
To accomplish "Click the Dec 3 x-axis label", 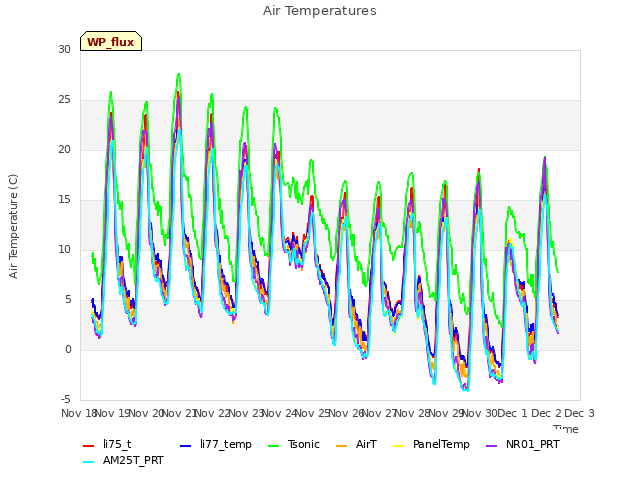I will [x=579, y=413].
